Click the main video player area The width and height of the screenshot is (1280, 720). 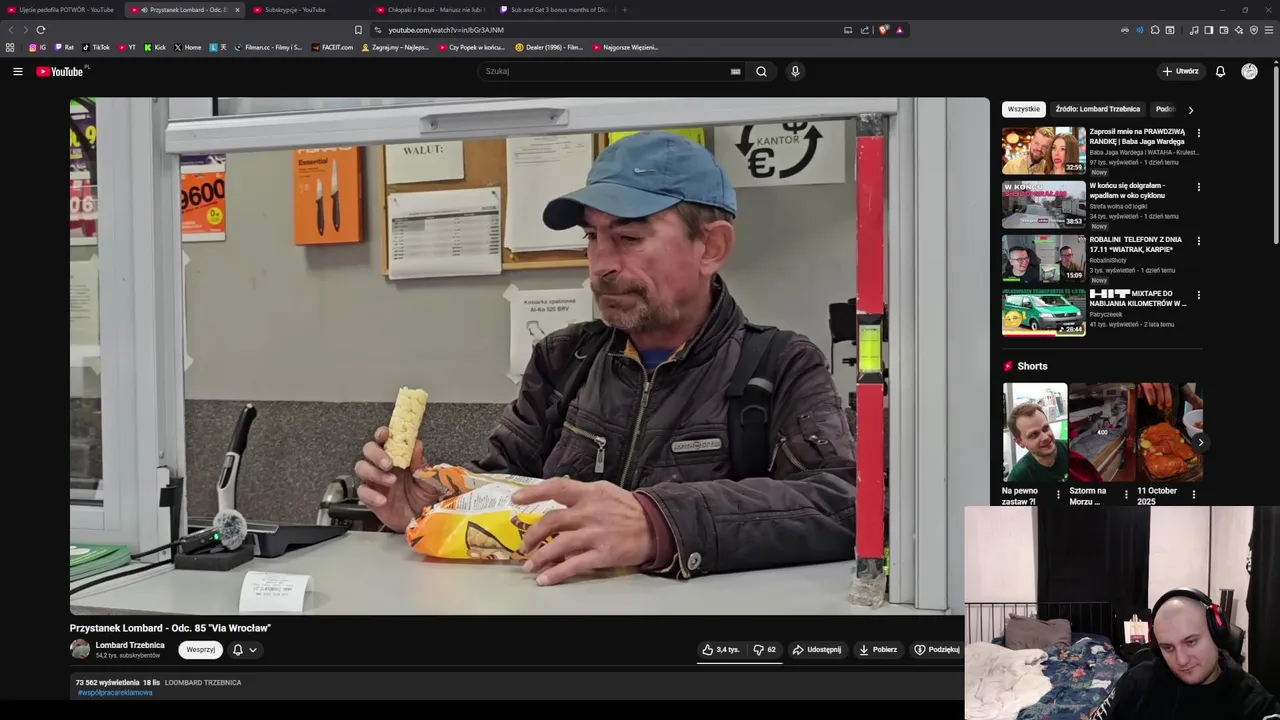530,356
